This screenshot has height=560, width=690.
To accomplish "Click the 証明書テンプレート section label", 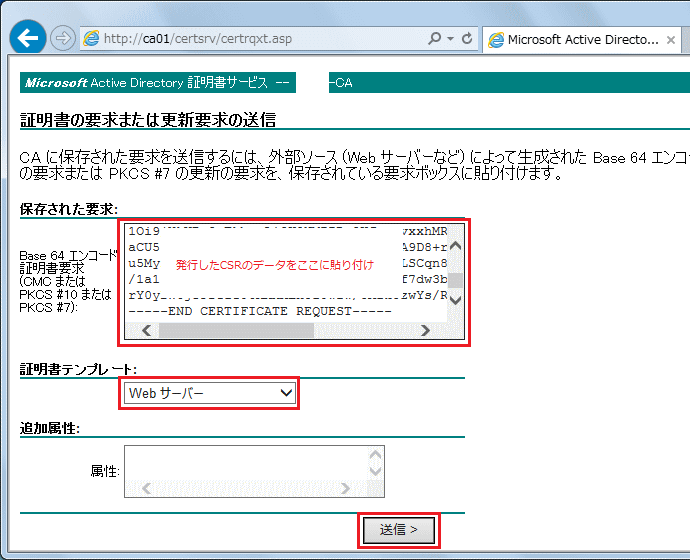I will [78, 369].
